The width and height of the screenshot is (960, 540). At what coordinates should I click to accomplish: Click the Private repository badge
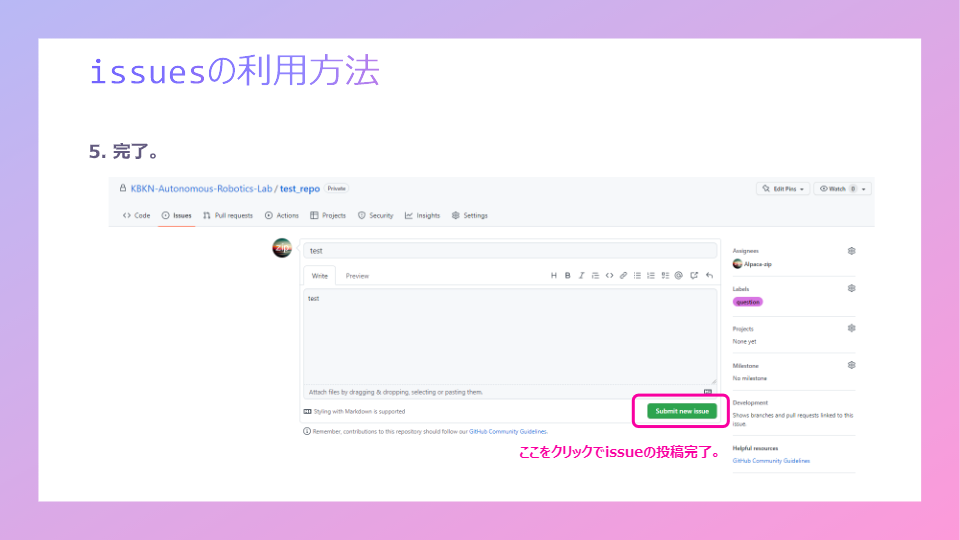(x=336, y=189)
